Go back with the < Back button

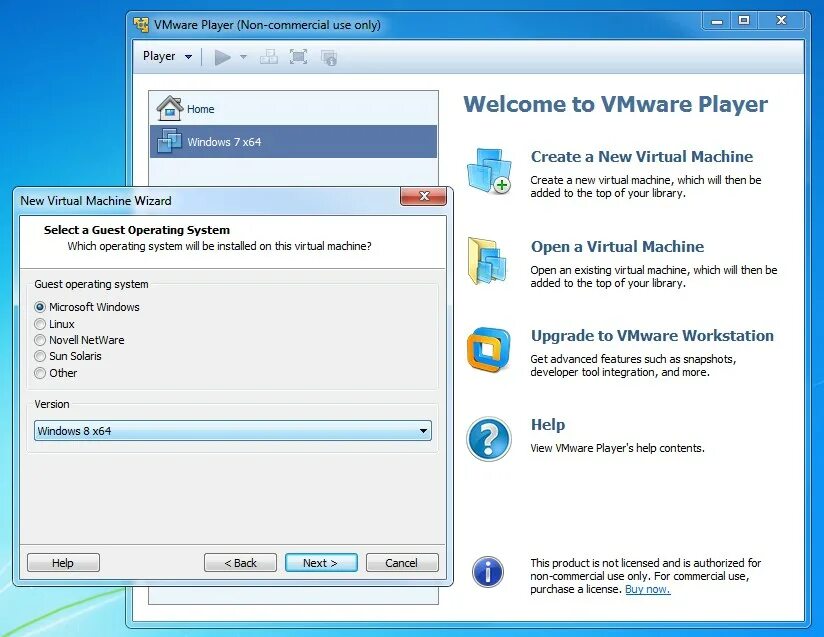240,563
